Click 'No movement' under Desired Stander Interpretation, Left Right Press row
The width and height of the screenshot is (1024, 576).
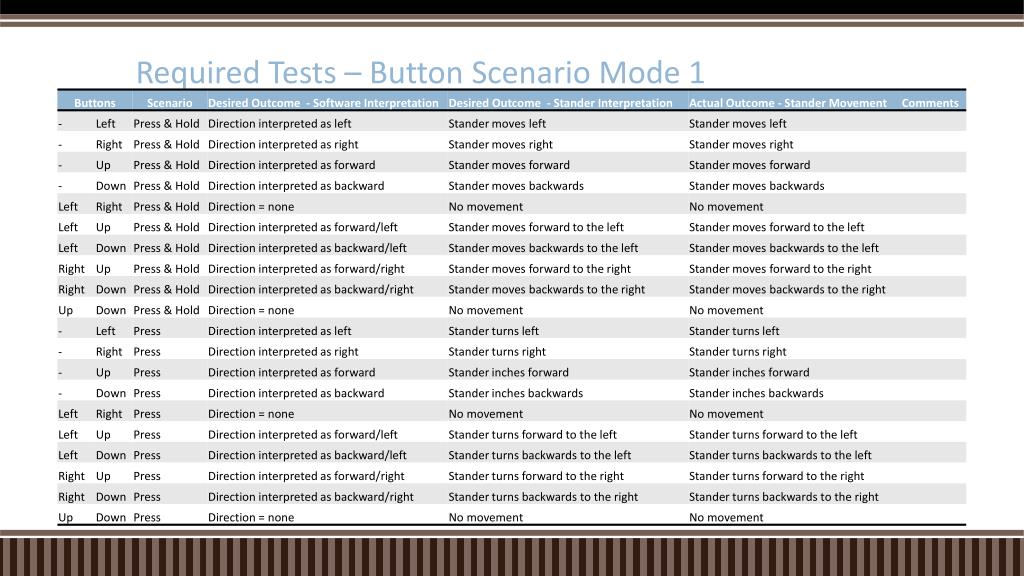point(485,414)
